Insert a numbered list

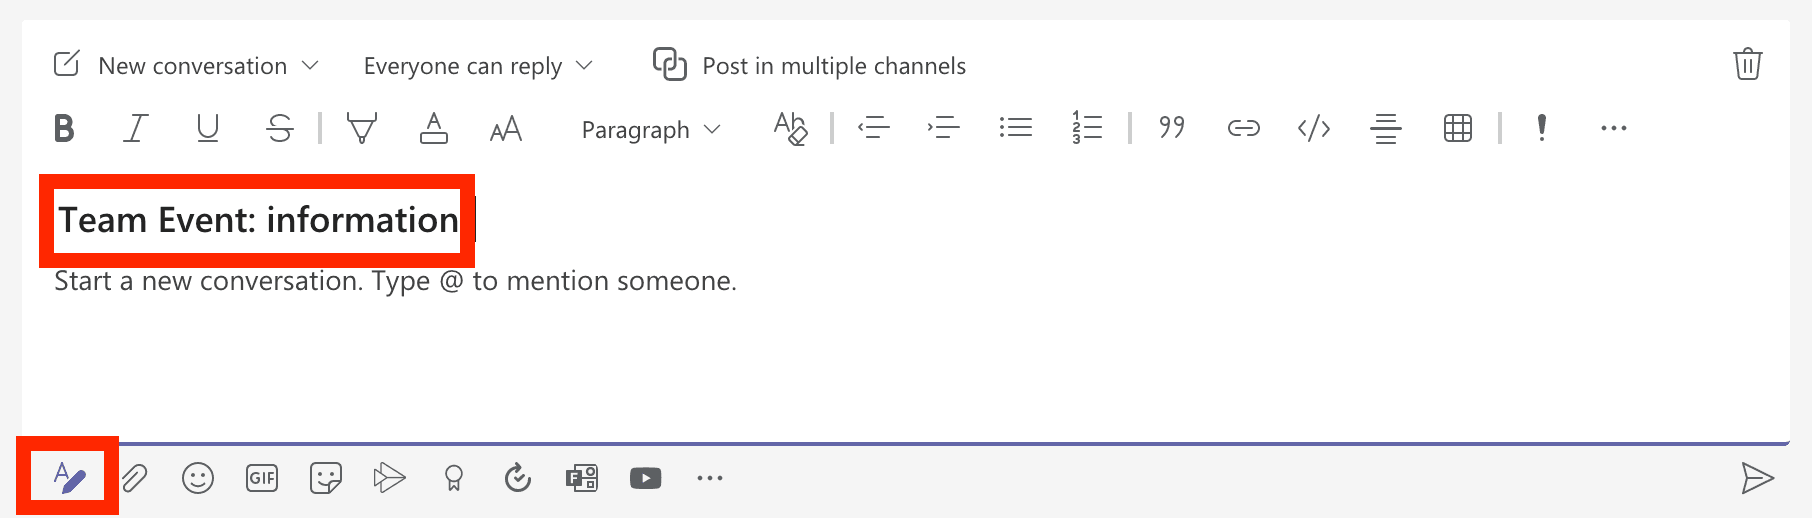click(x=1087, y=129)
